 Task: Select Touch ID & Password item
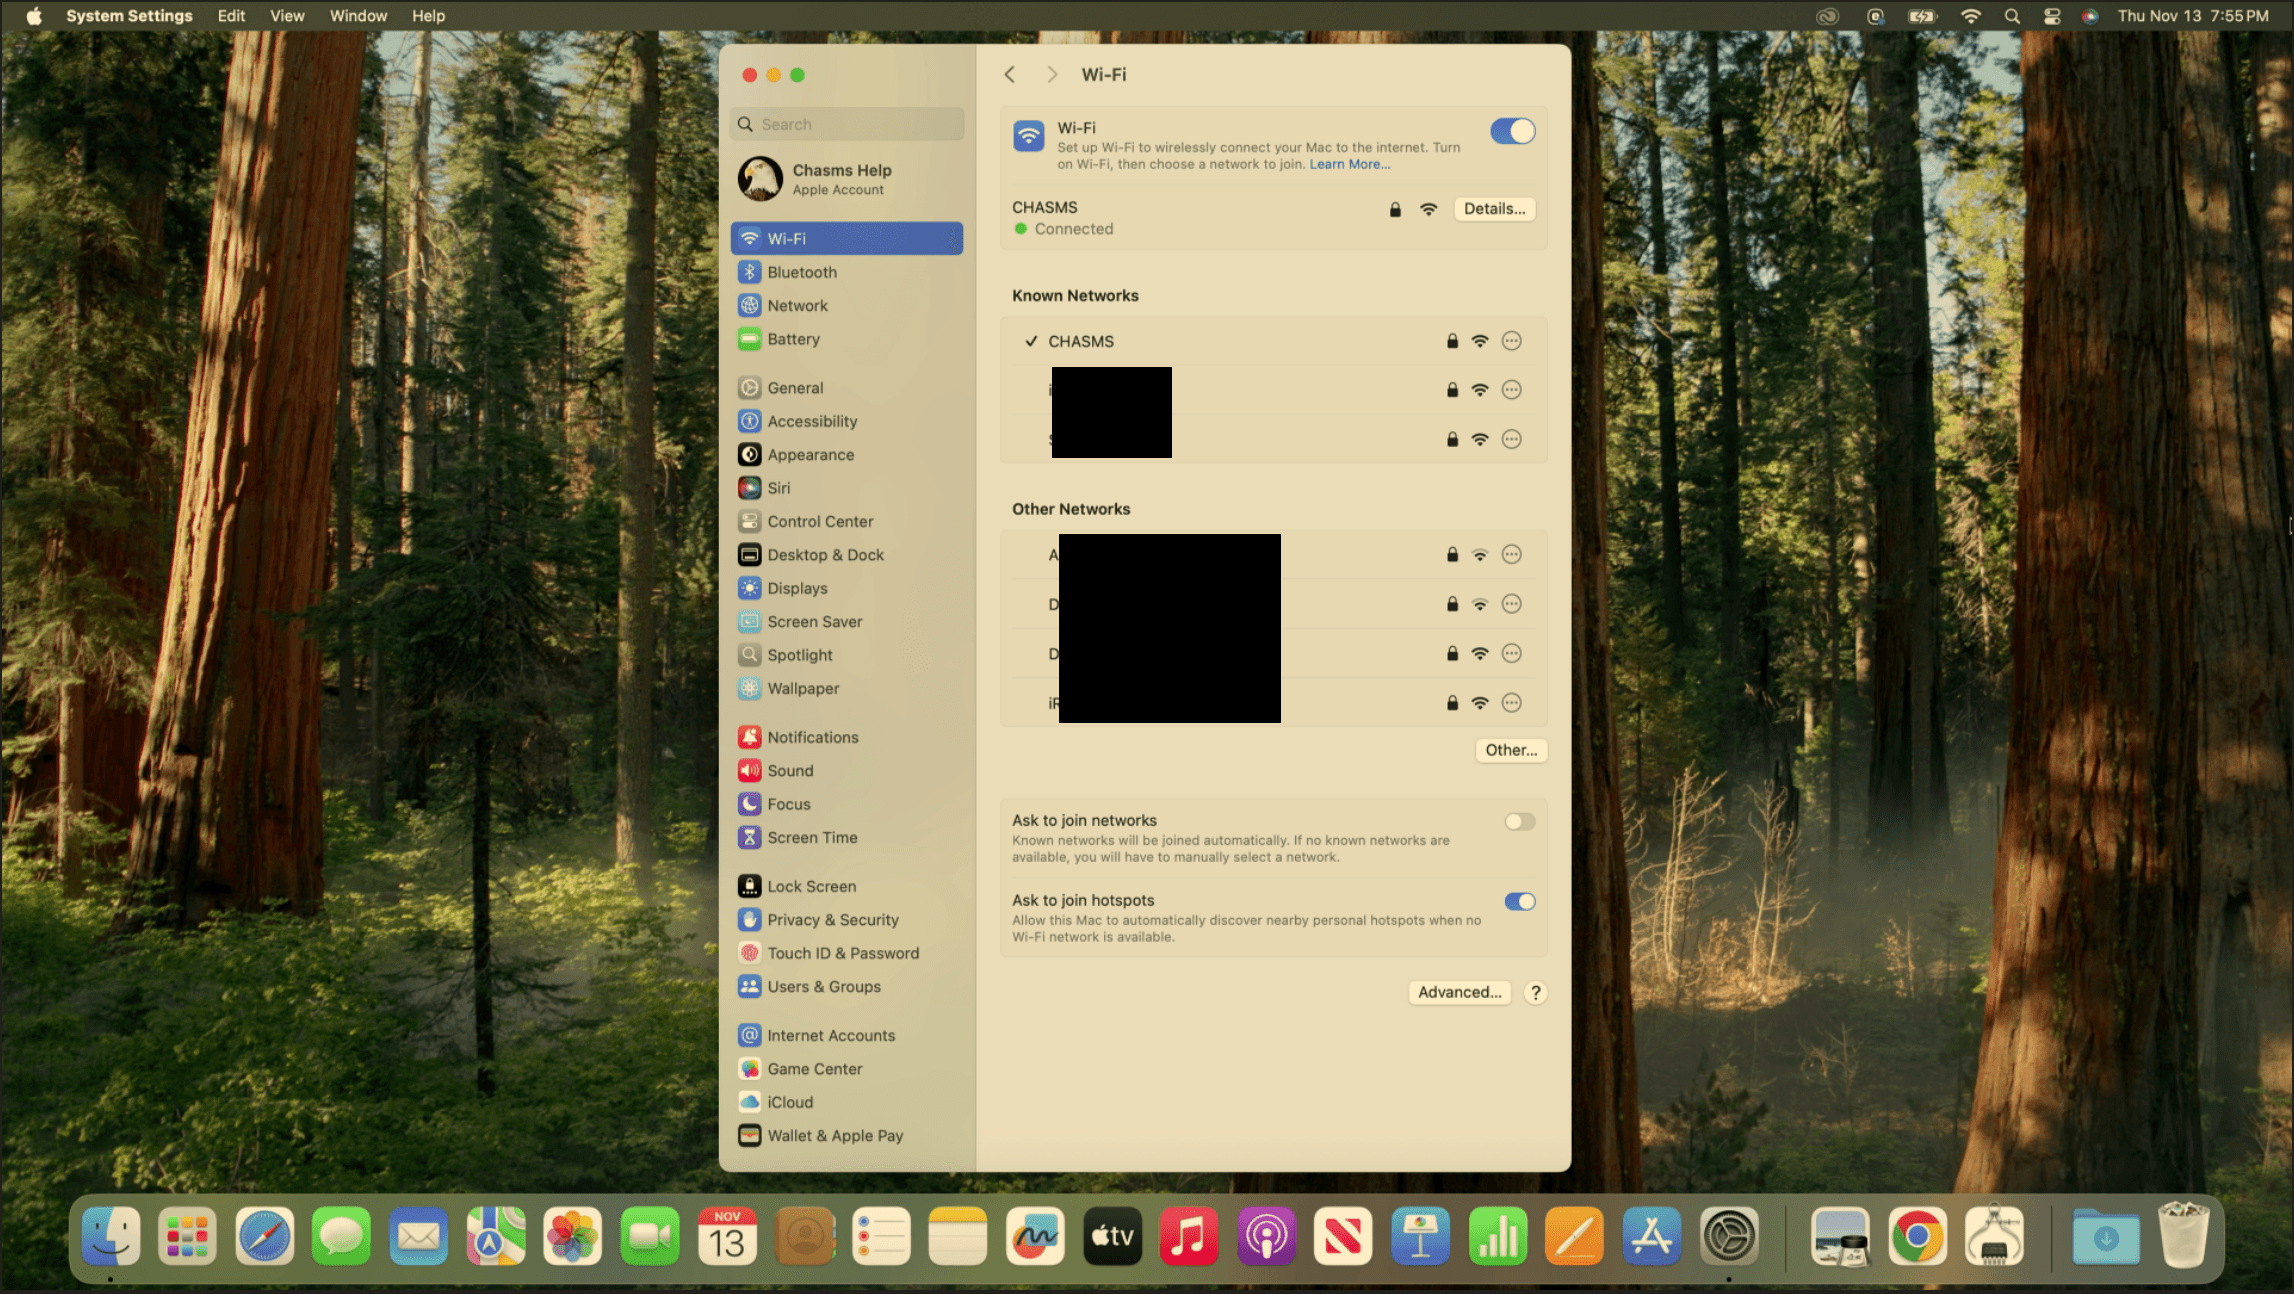coord(842,953)
